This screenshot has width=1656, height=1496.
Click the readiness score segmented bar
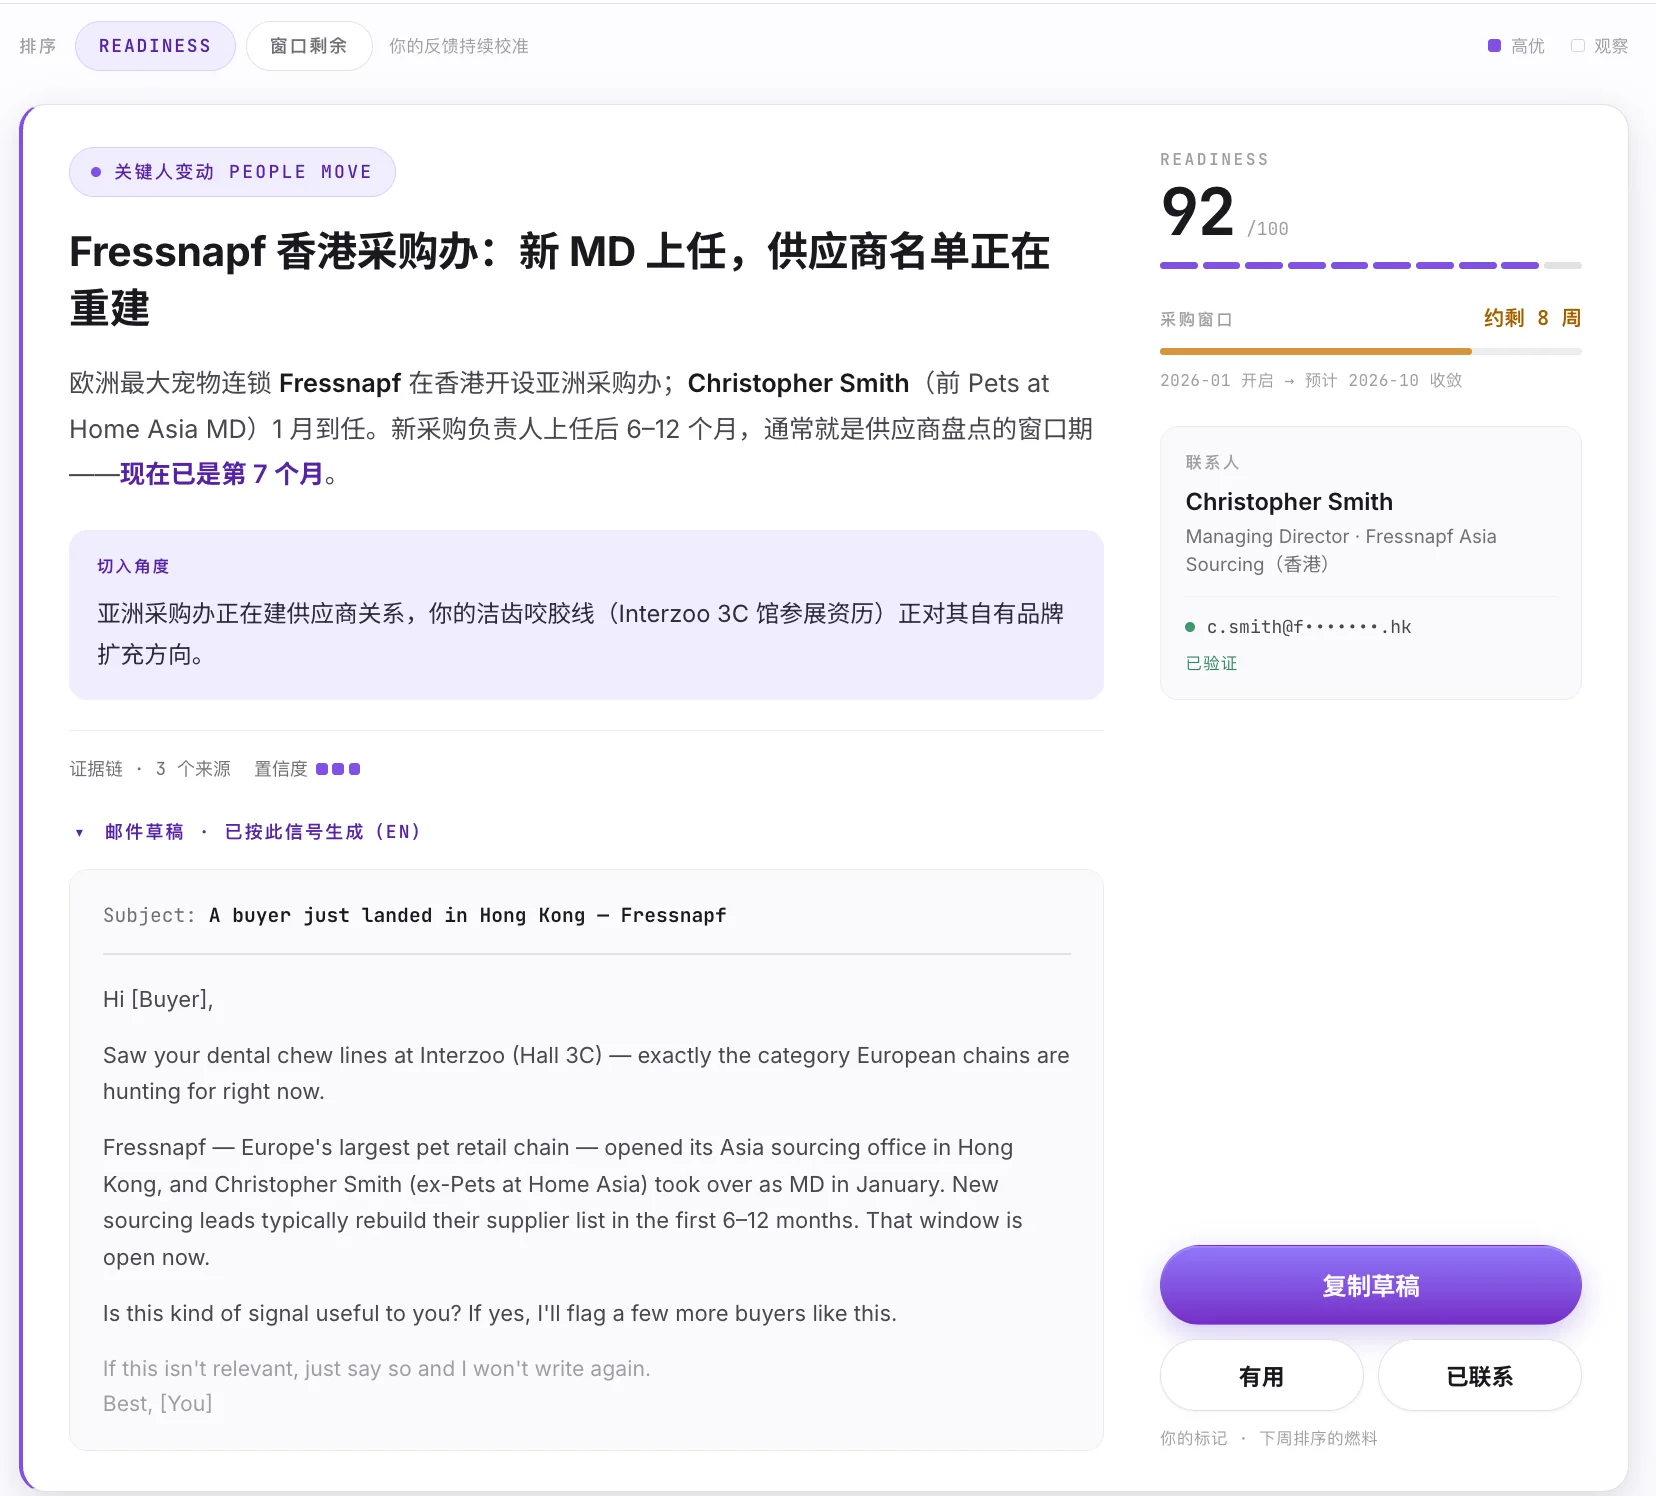click(x=1370, y=265)
